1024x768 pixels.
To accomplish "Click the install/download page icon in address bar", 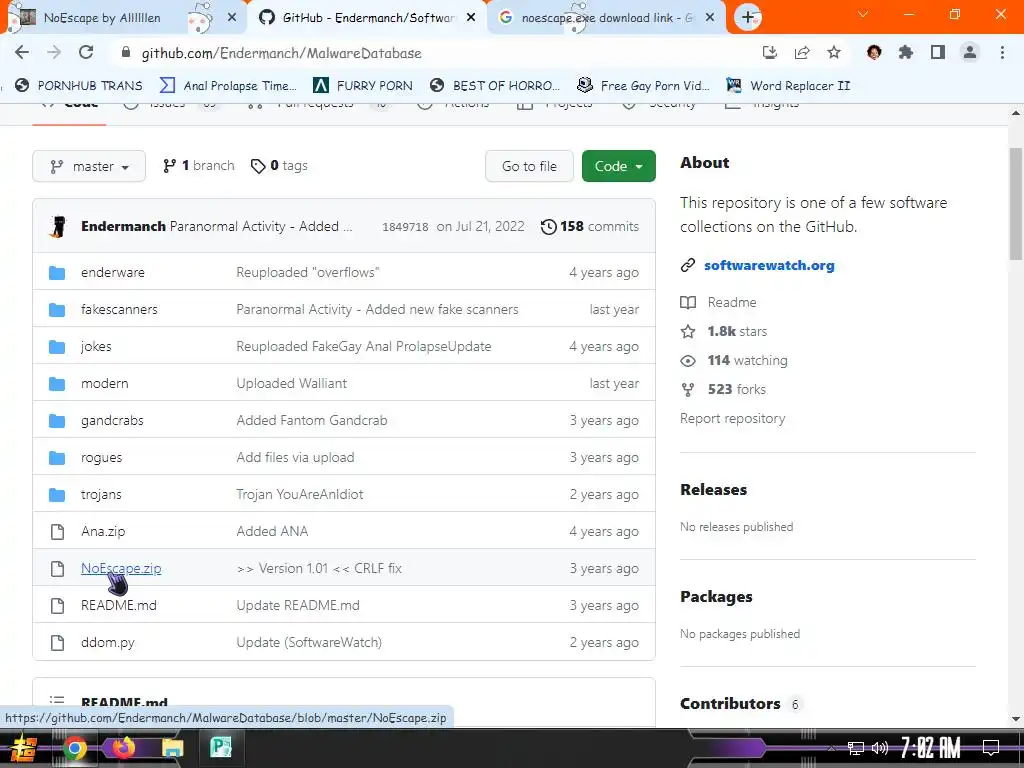I will tap(770, 53).
